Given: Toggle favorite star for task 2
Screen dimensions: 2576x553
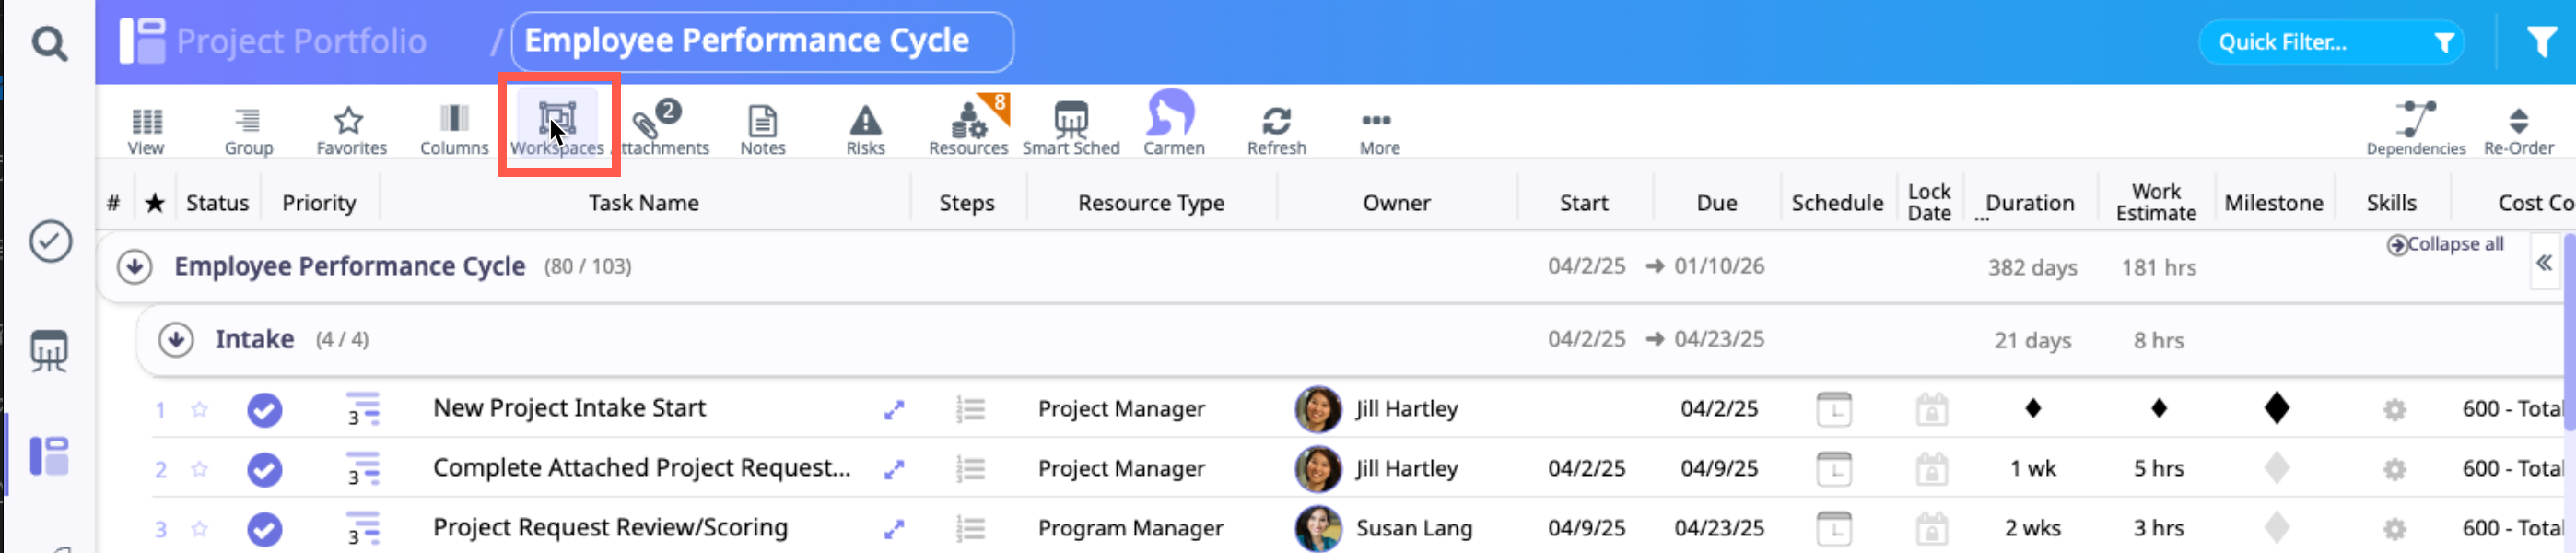Looking at the screenshot, I should [x=200, y=469].
